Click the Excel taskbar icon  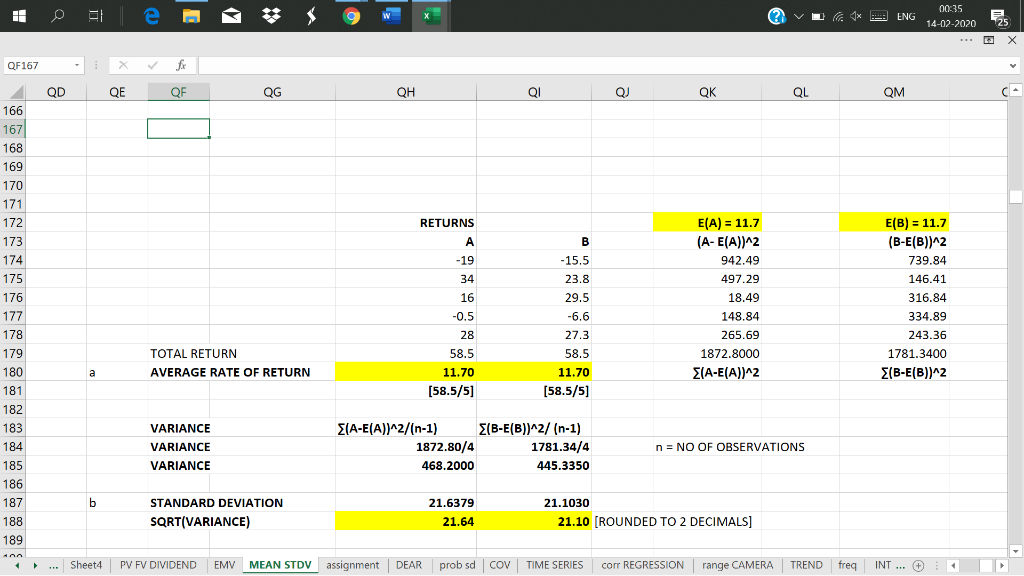pos(431,16)
